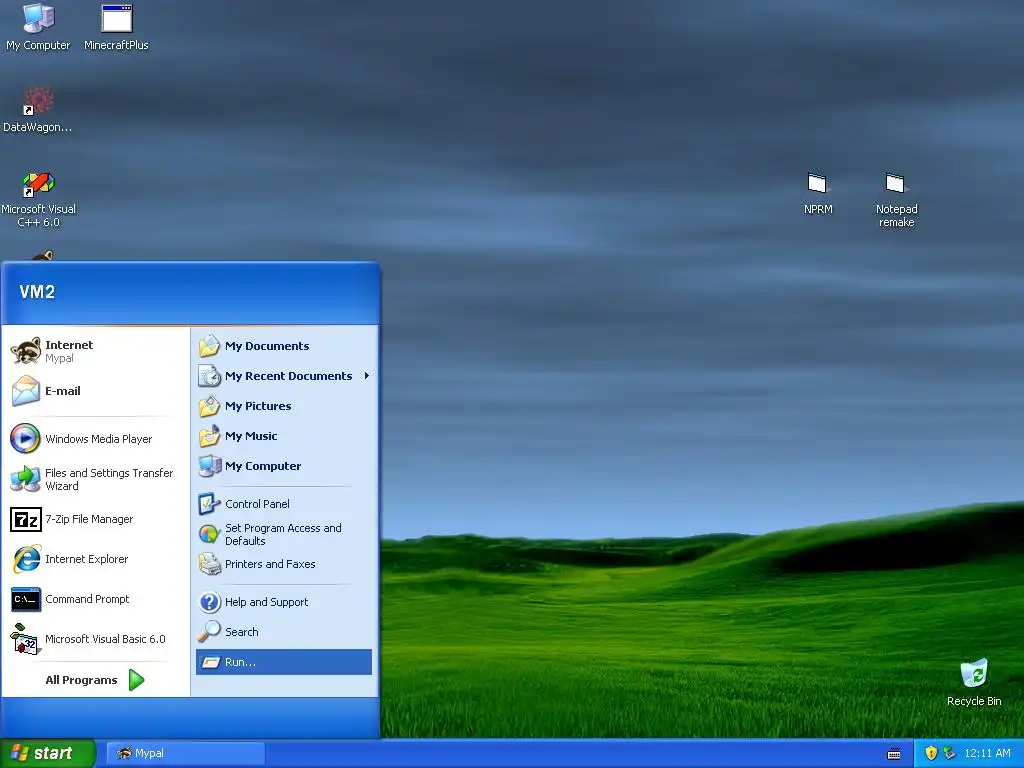The height and width of the screenshot is (768, 1024).
Task: Click the VM2 user name header
Action: coord(37,291)
